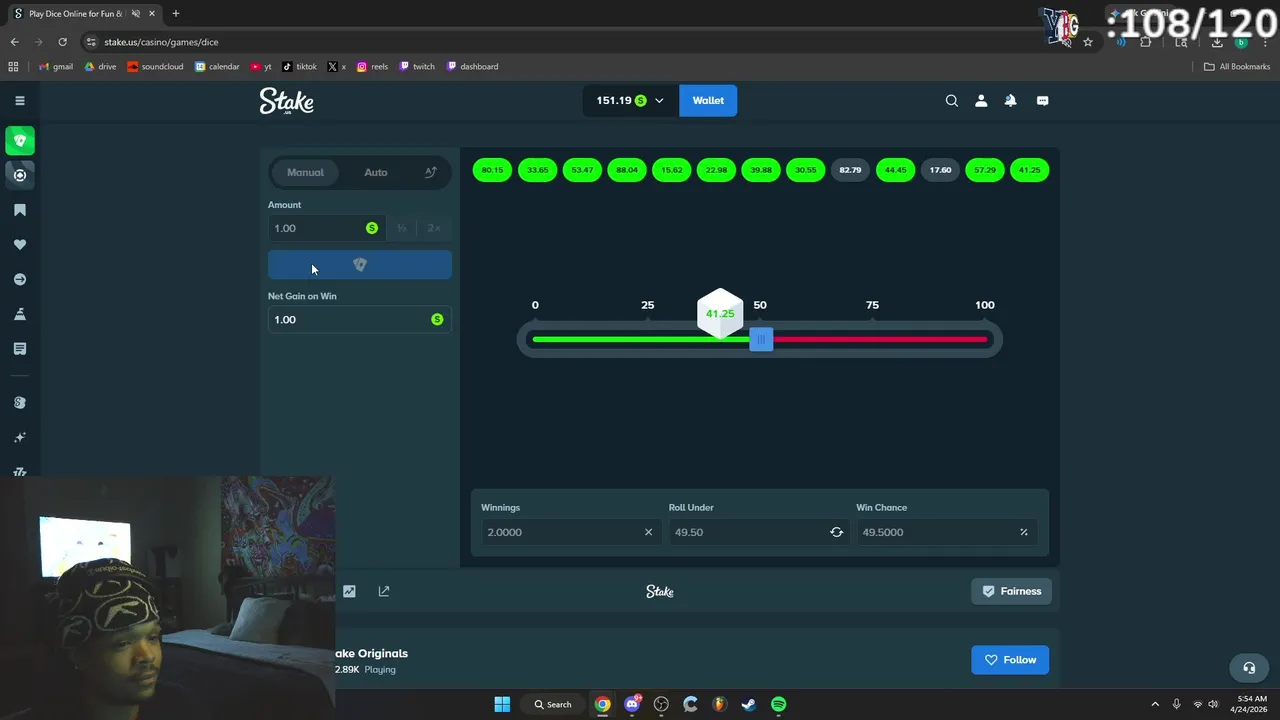The width and height of the screenshot is (1280, 720).
Task: Open the live stats chart icon
Action: click(349, 591)
